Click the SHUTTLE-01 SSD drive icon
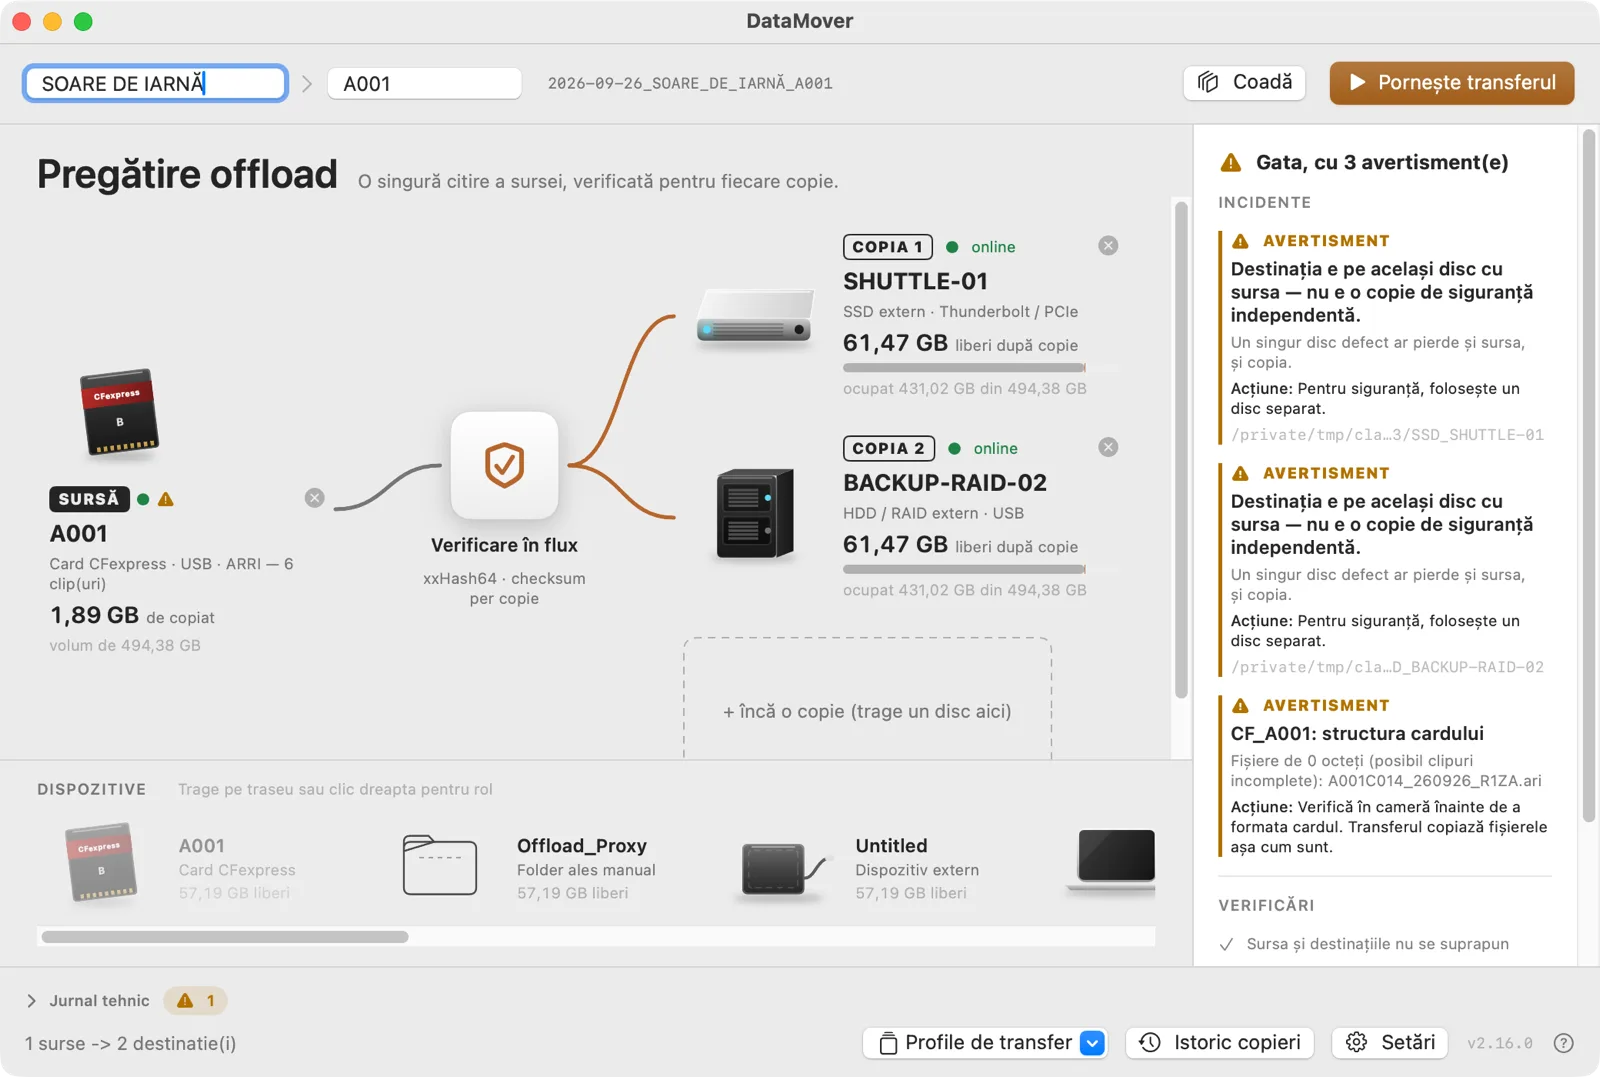 click(755, 316)
